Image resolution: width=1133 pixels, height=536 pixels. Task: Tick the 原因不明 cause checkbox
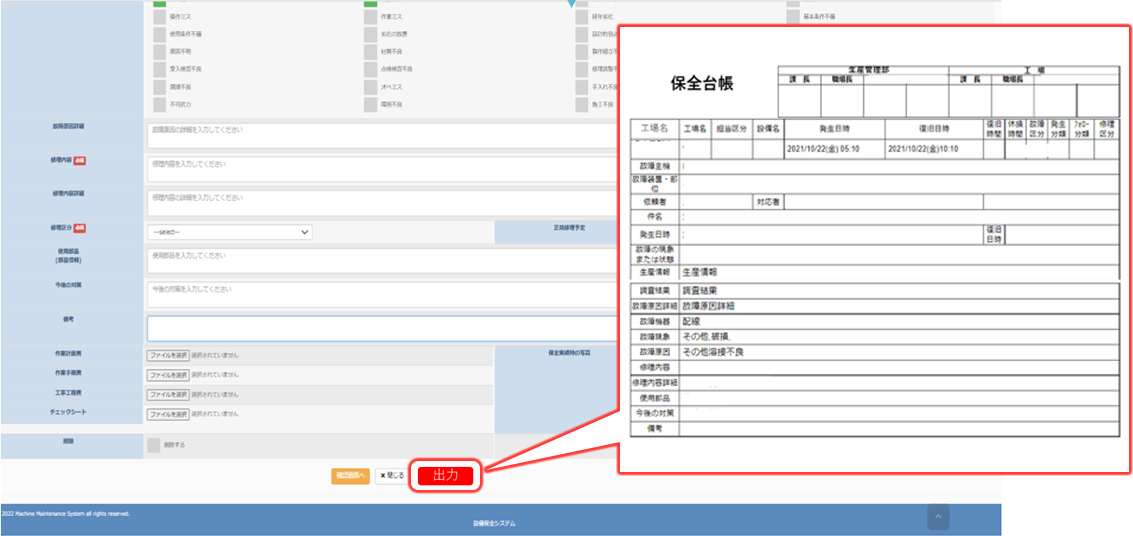(160, 51)
